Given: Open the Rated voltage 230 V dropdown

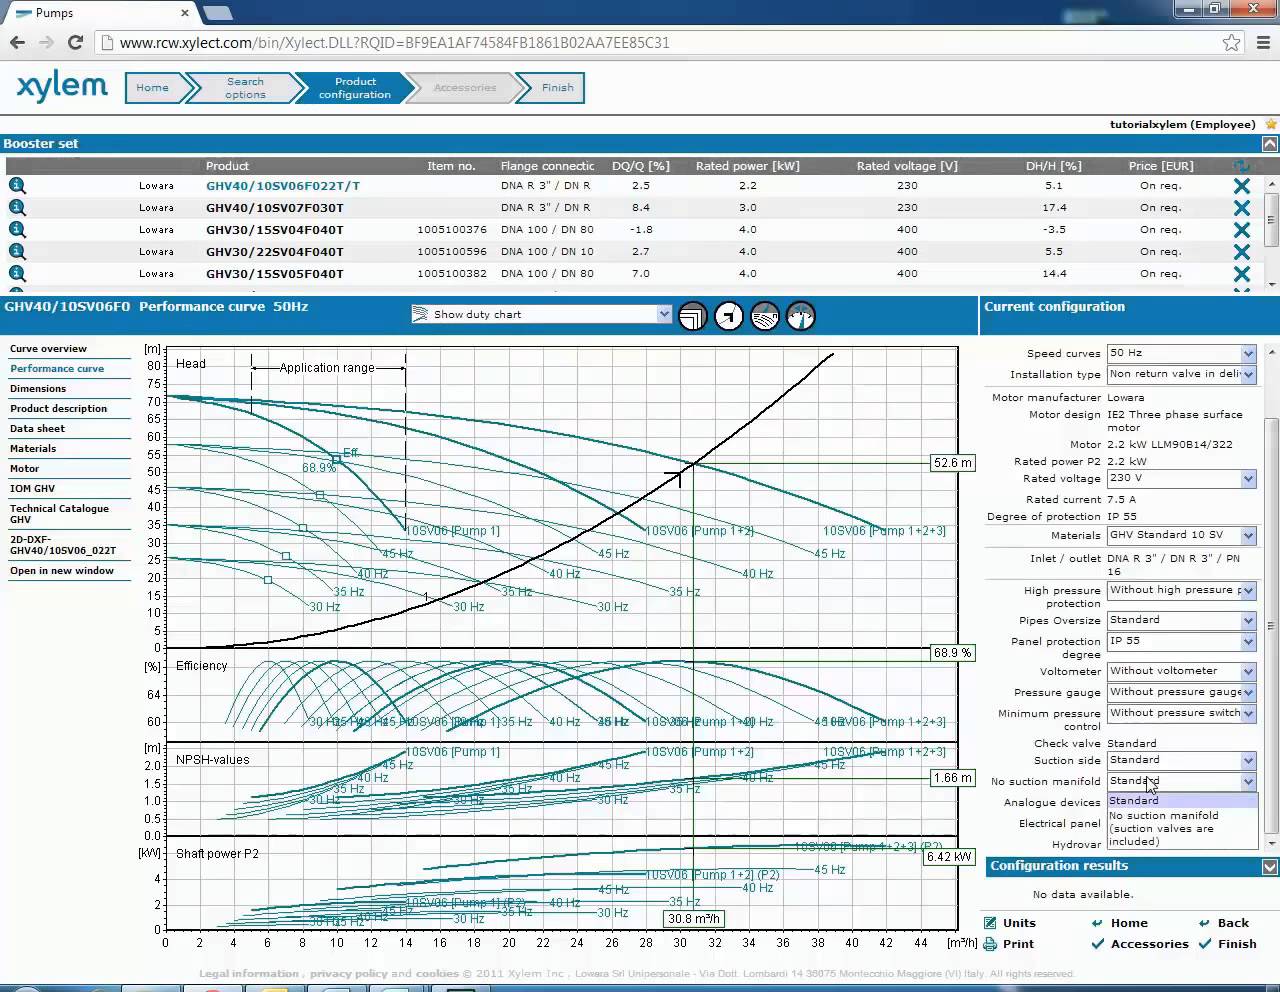Looking at the screenshot, I should 1181,478.
